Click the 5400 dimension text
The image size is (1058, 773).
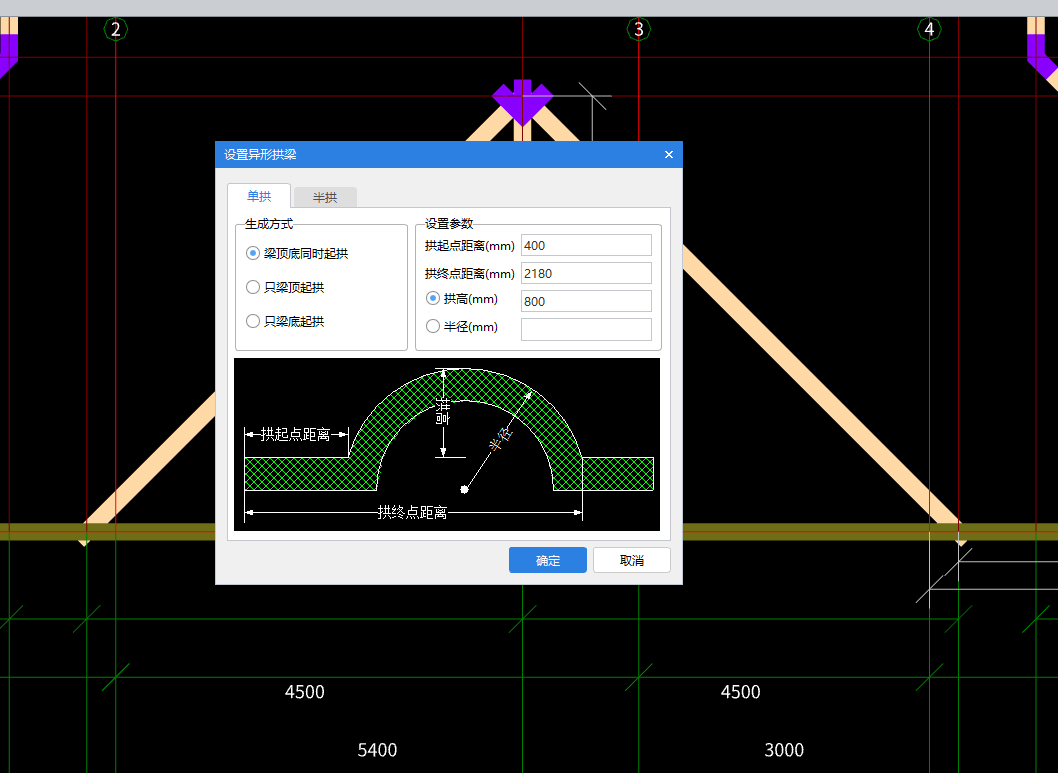(377, 750)
